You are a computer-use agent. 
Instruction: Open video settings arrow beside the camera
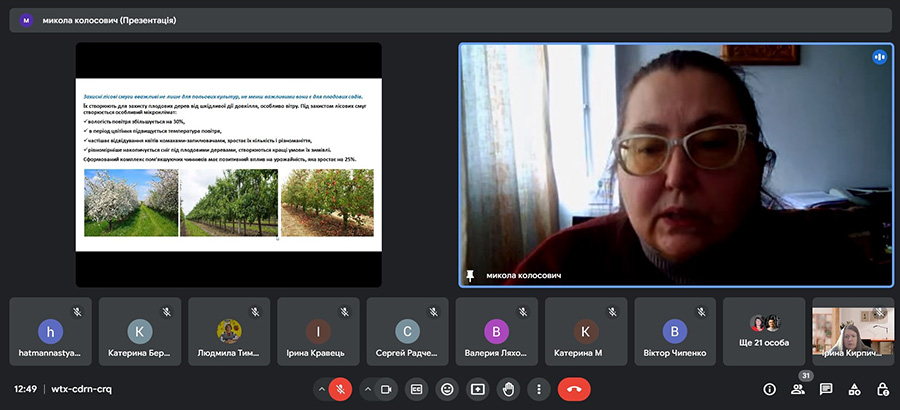click(367, 389)
